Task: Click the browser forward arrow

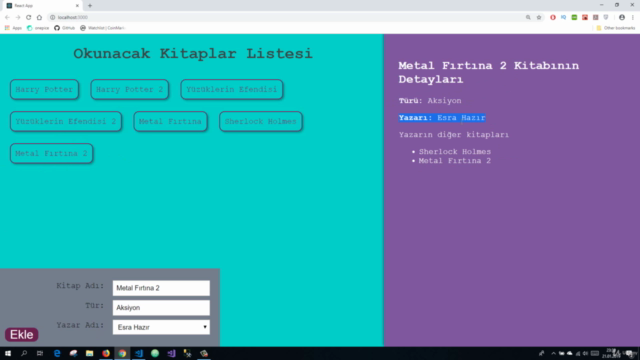Action: 18,18
